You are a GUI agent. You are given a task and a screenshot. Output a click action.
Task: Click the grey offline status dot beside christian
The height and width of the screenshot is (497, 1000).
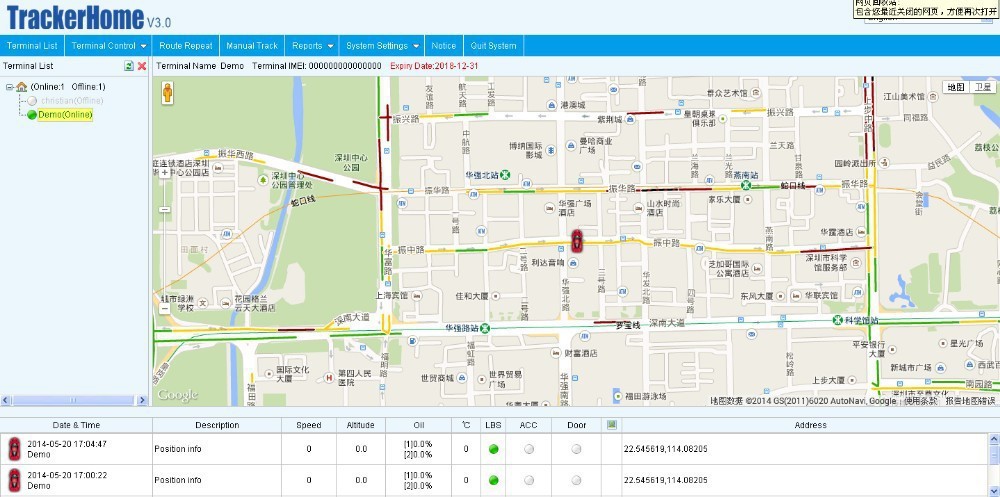[x=32, y=101]
